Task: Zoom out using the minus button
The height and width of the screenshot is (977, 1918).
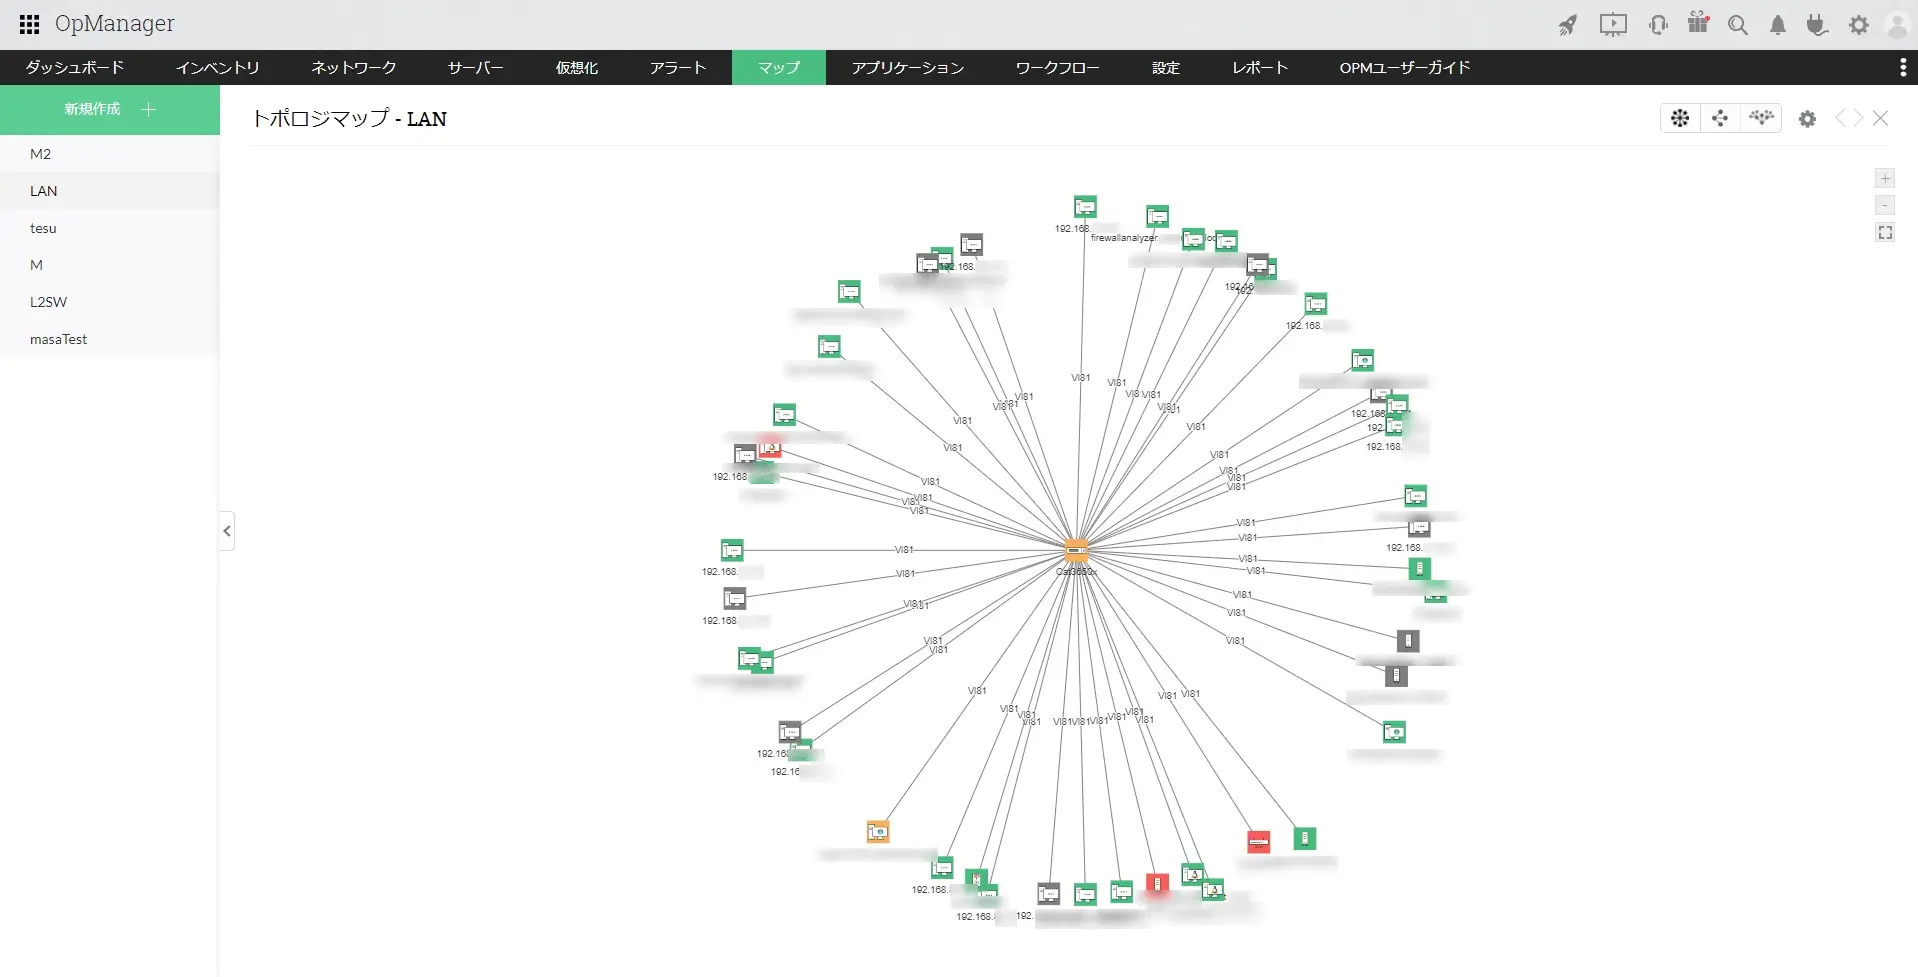Action: click(x=1885, y=205)
